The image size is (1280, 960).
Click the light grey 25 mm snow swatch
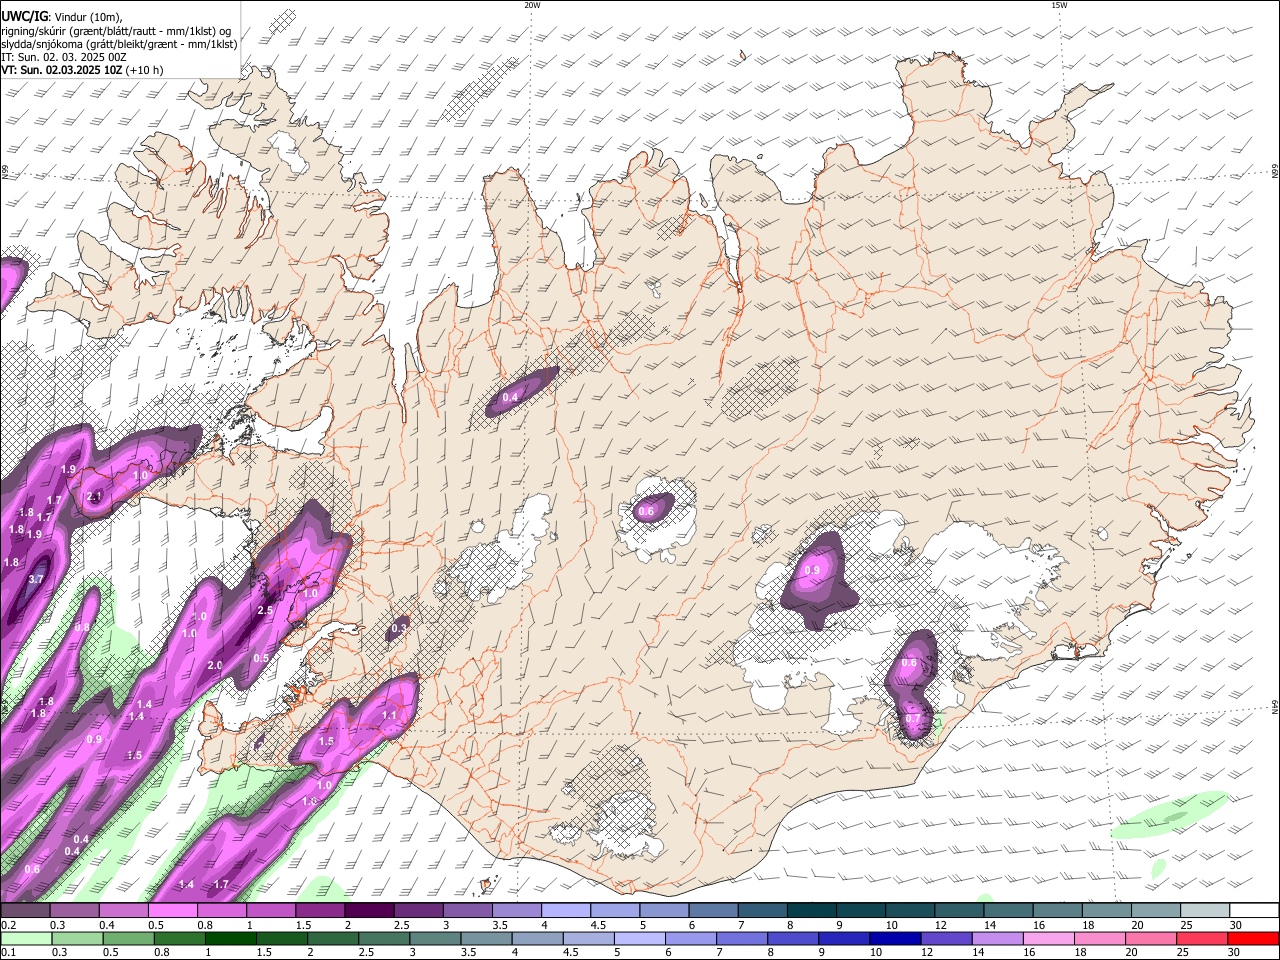[x=1206, y=911]
